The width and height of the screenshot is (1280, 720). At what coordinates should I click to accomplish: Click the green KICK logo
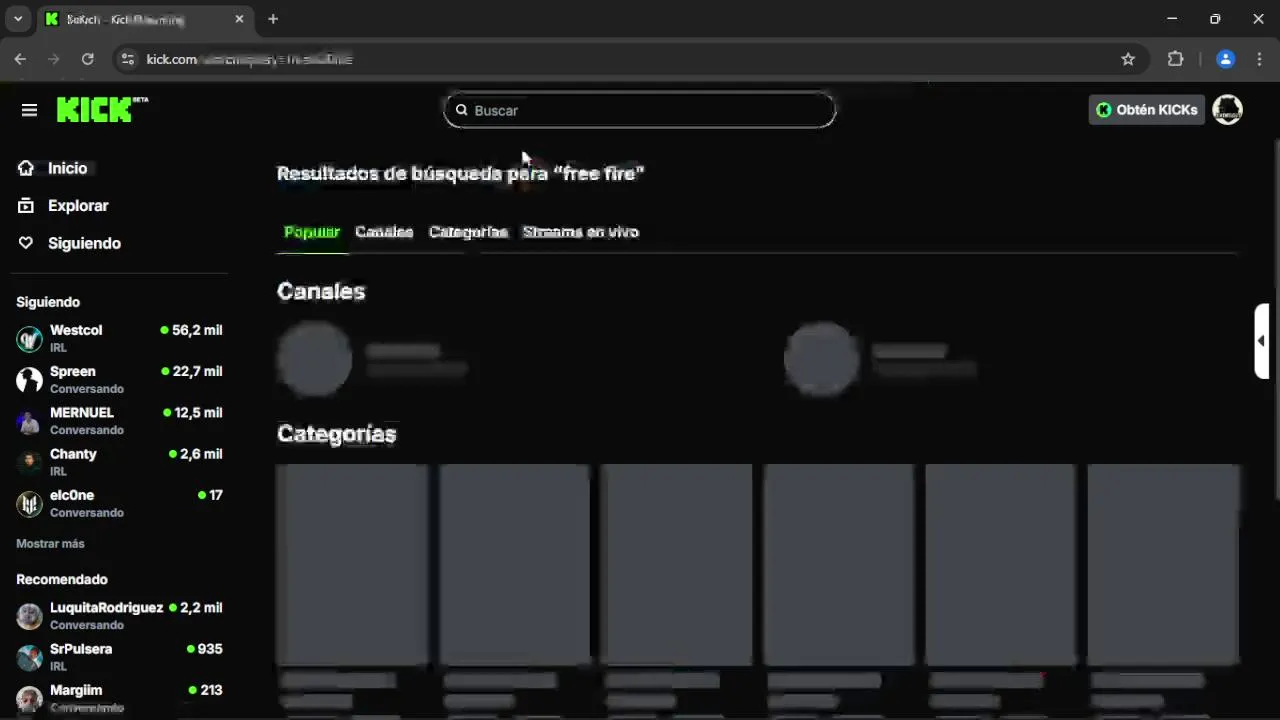(x=102, y=109)
